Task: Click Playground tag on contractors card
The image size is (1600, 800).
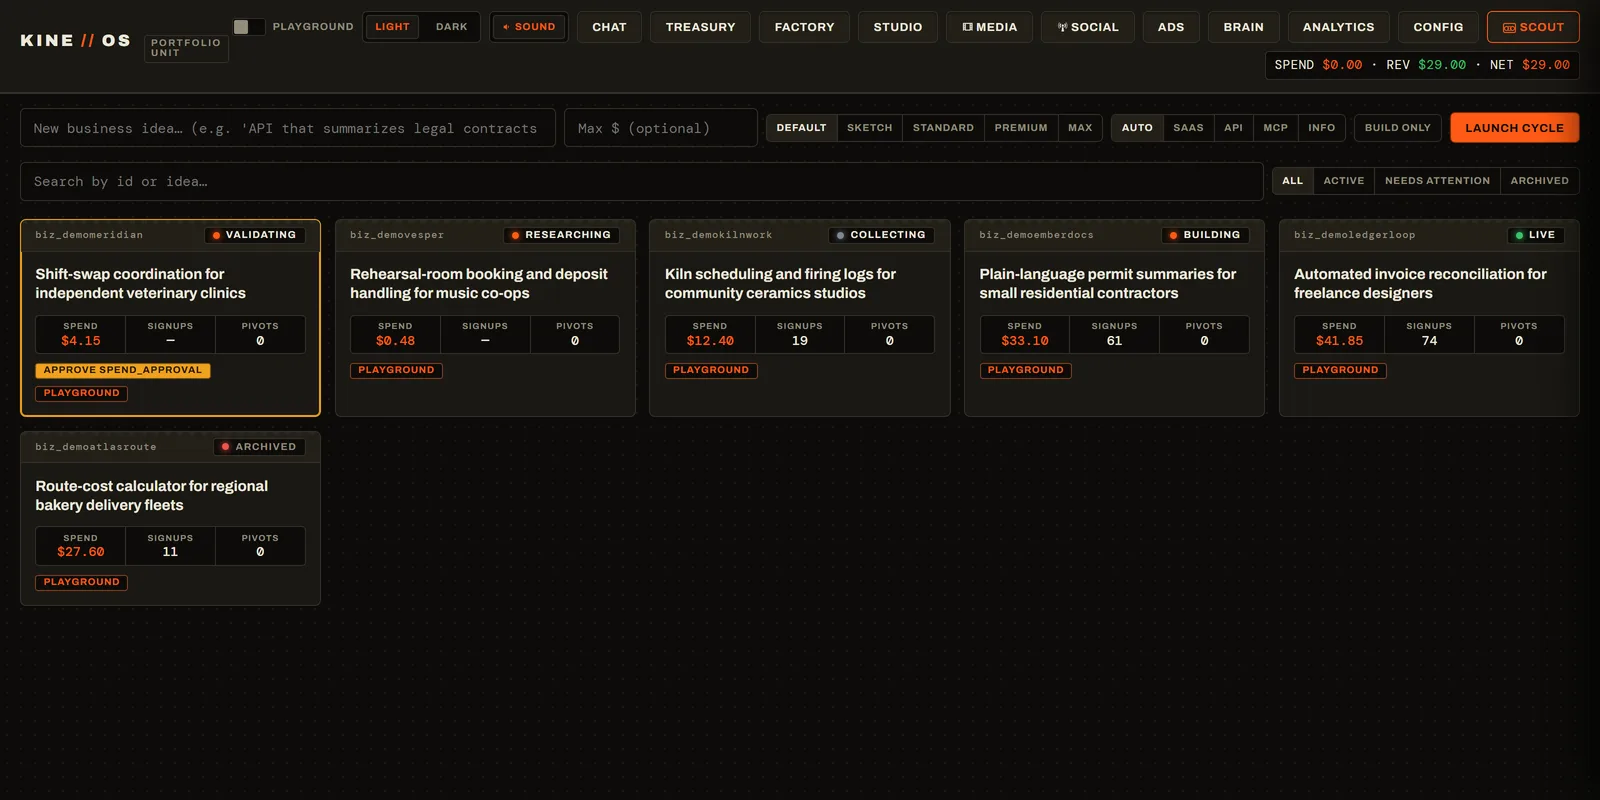Action: [1026, 370]
